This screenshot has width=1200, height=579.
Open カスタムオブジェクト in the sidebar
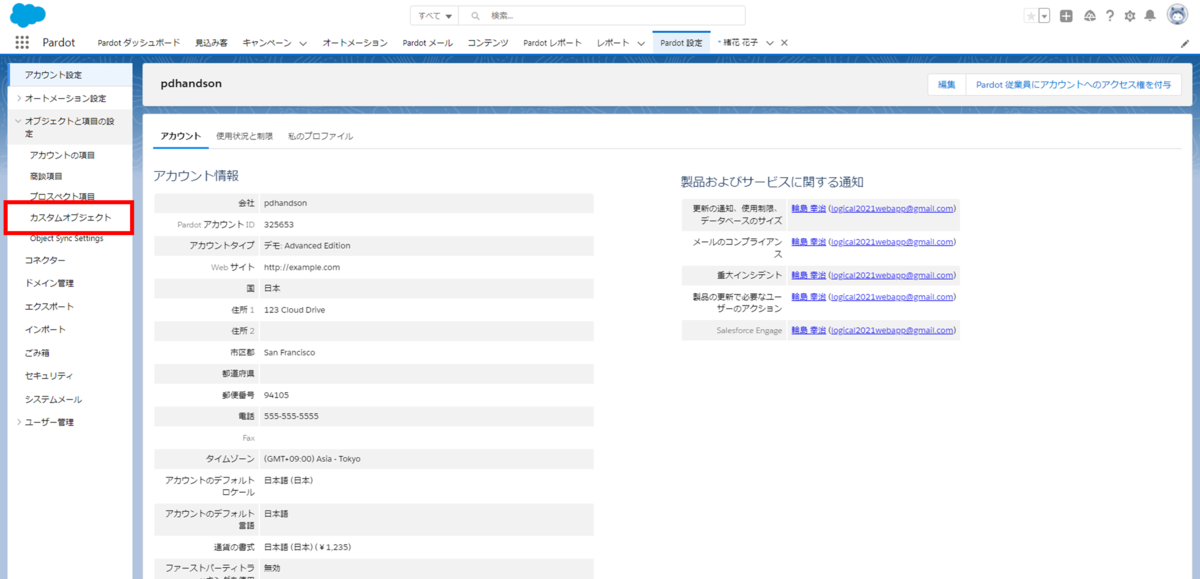pos(70,217)
